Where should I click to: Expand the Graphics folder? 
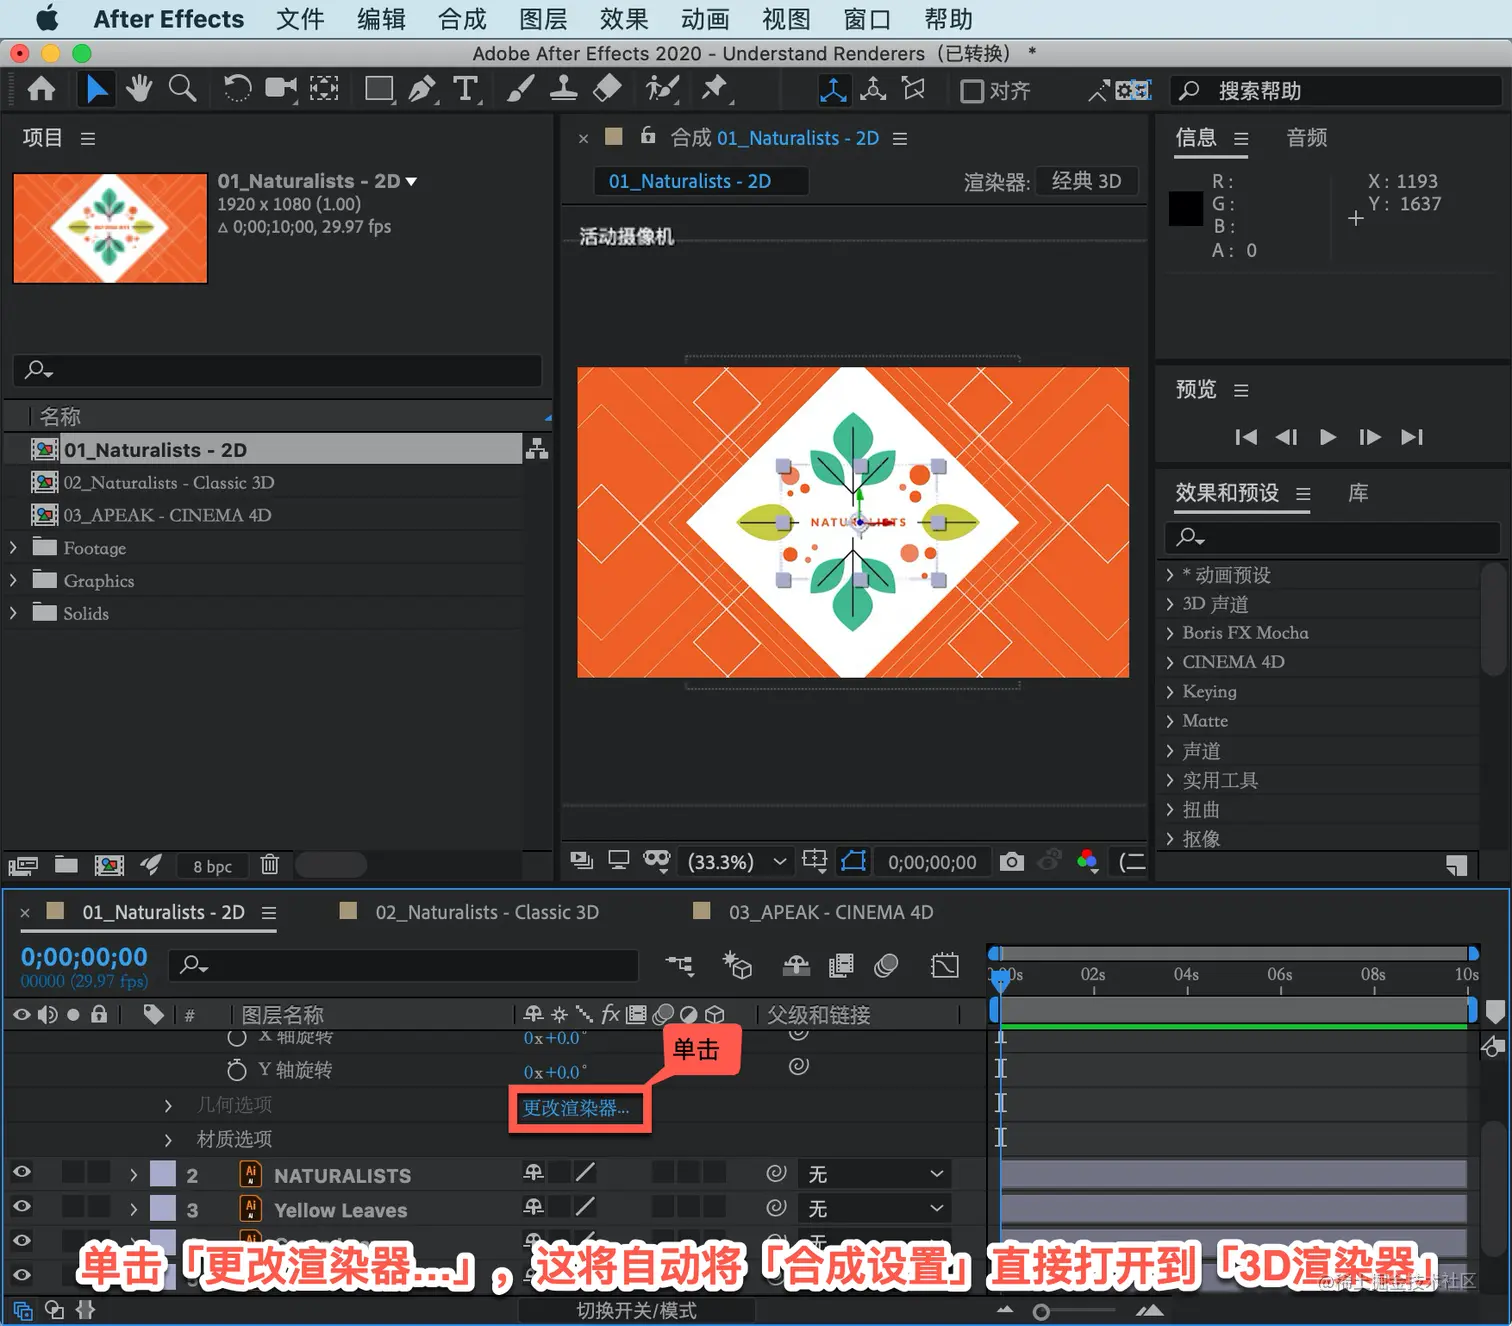pos(13,580)
